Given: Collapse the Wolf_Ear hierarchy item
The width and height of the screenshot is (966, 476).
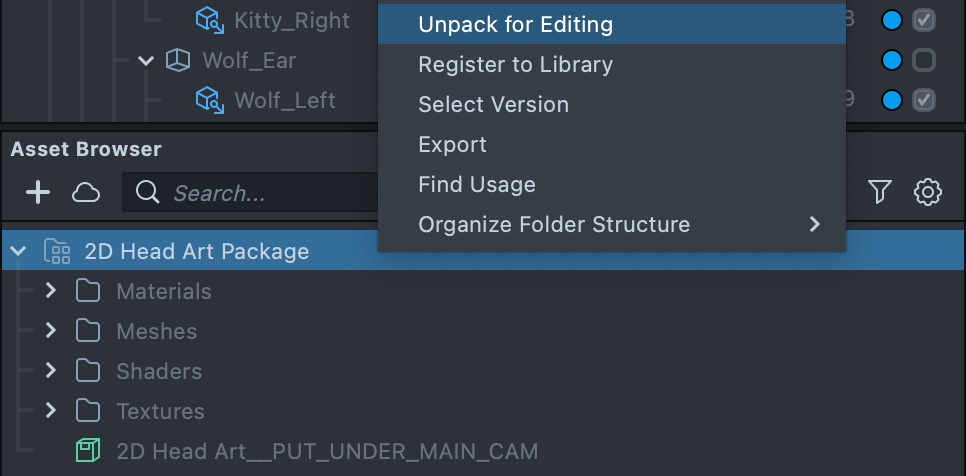Looking at the screenshot, I should pos(147,61).
